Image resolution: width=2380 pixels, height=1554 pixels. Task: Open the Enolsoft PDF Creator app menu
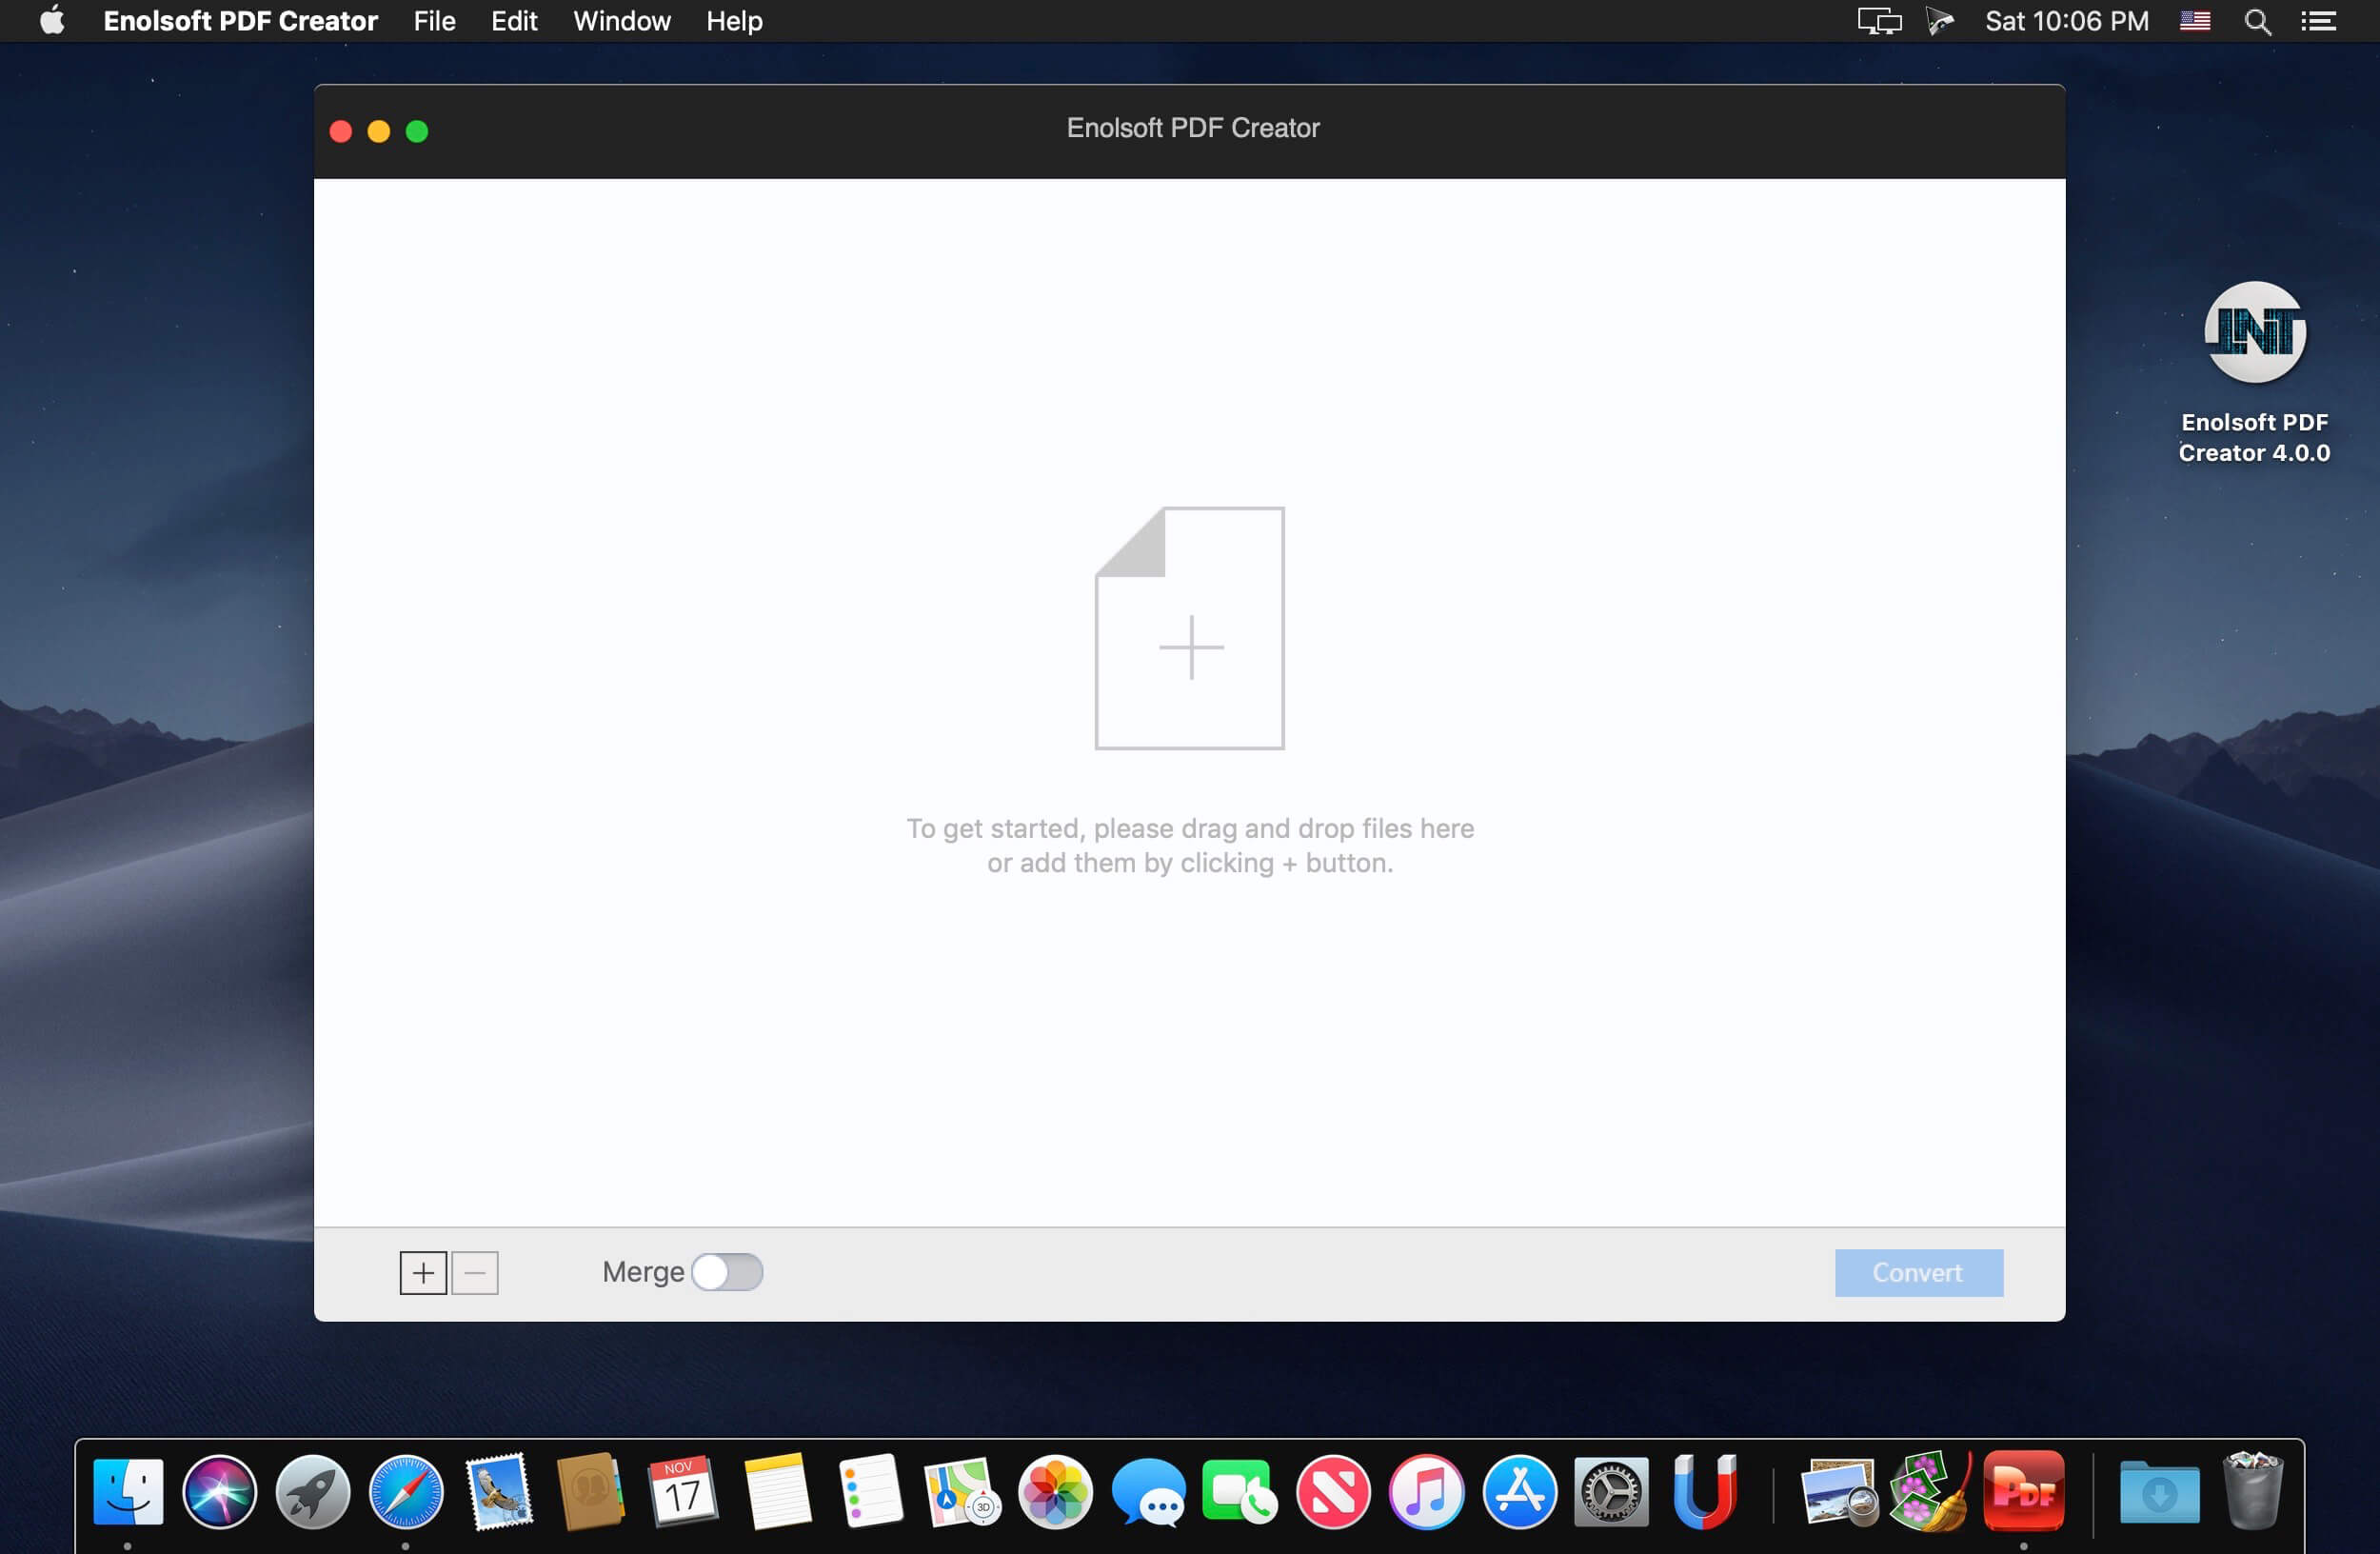click(x=240, y=21)
